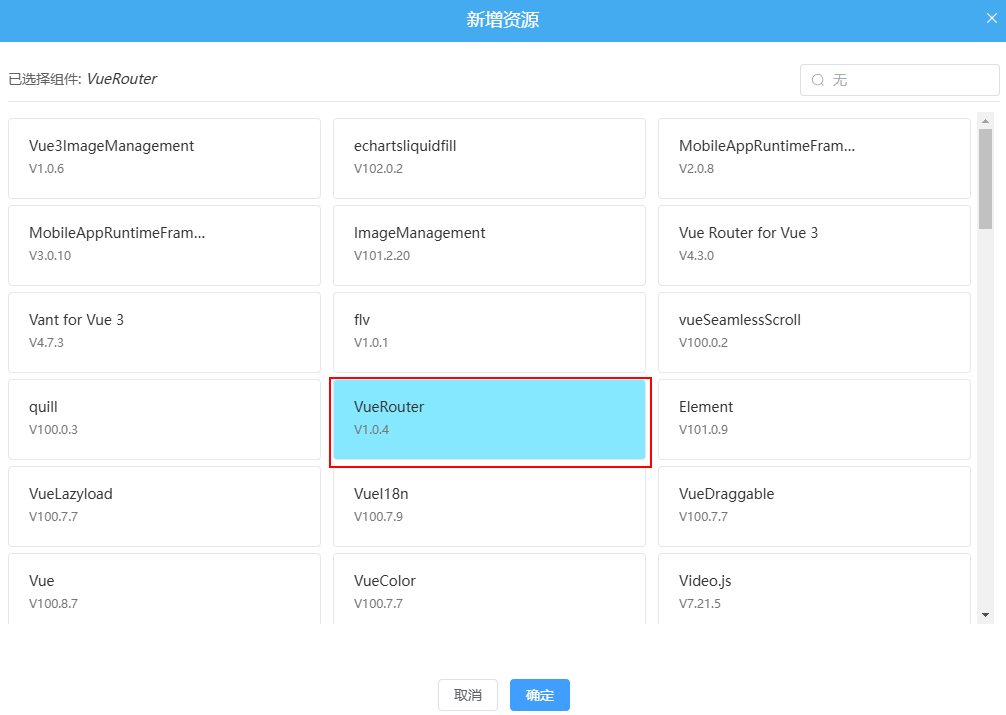This screenshot has height=715, width=1006.
Task: Select the VueI18n V100.7.9 card
Action: click(x=490, y=506)
